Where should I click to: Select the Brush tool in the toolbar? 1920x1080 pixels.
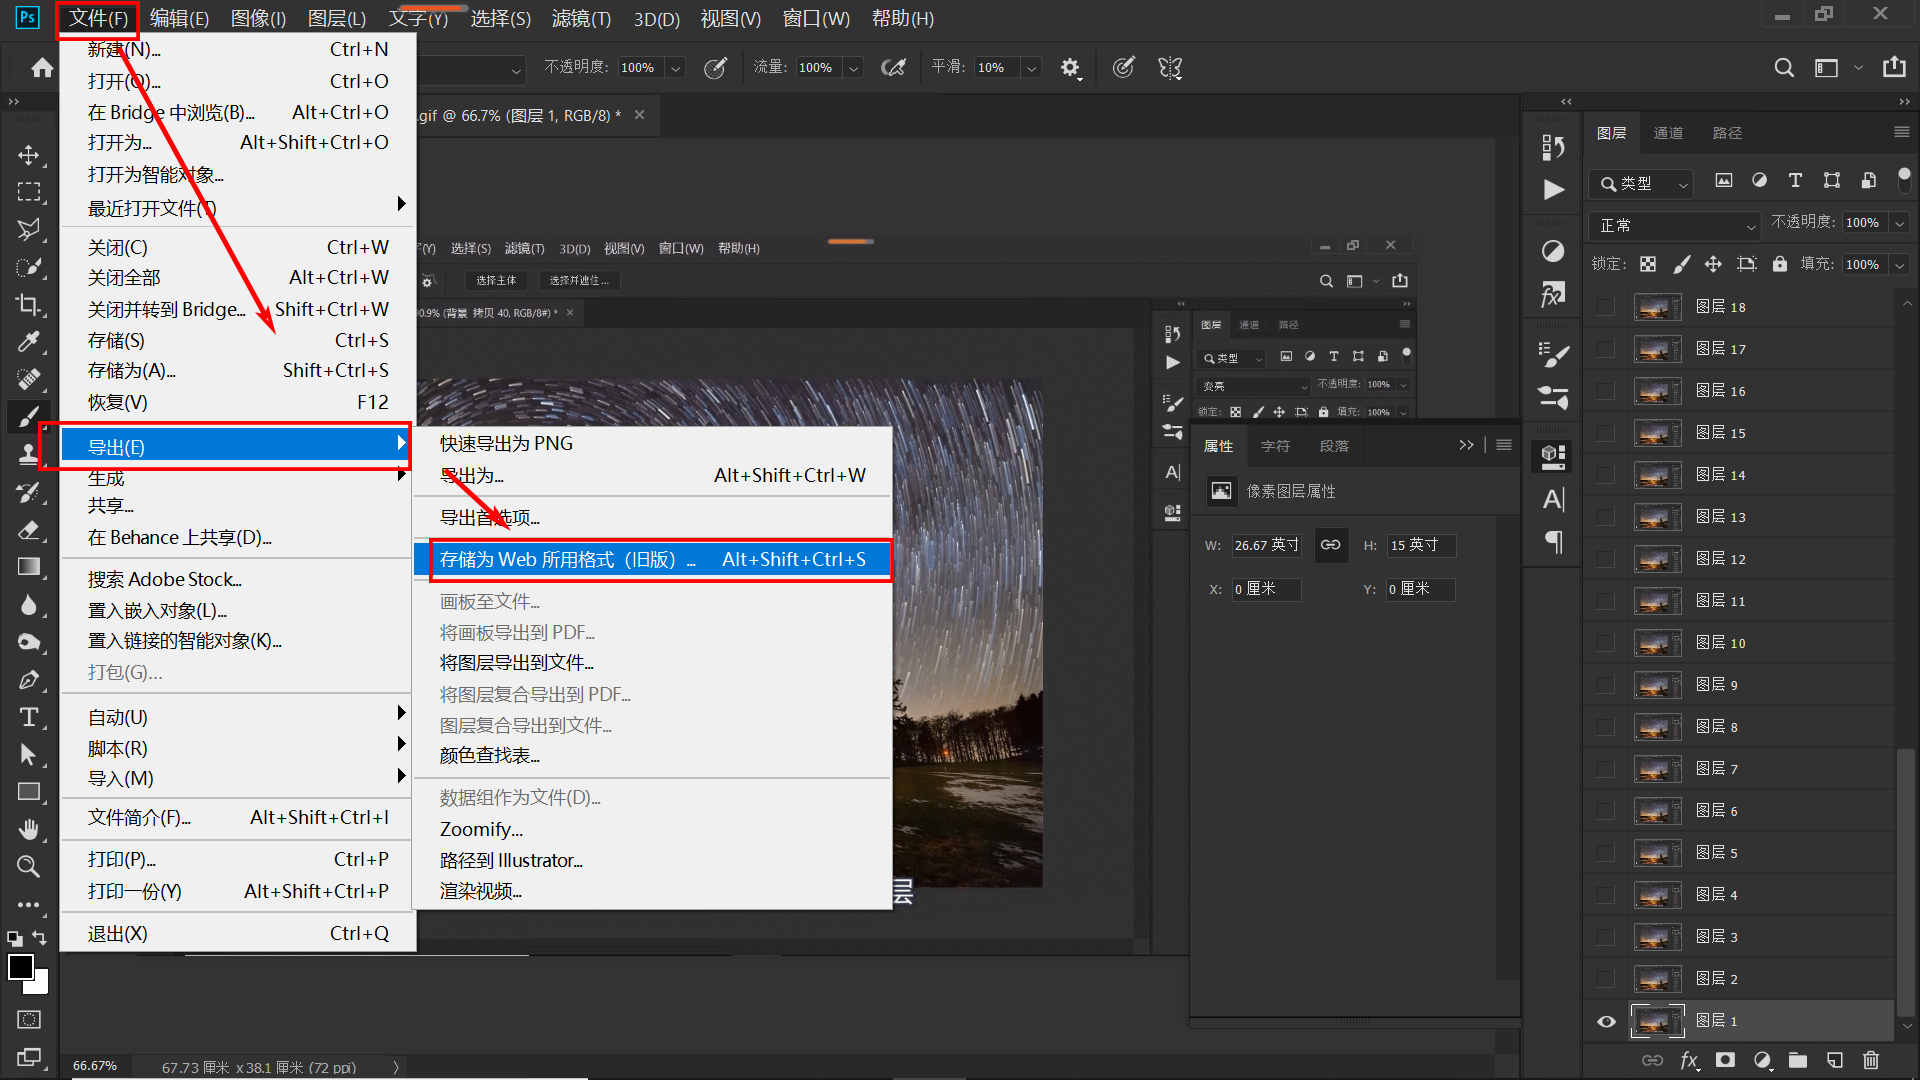click(29, 416)
